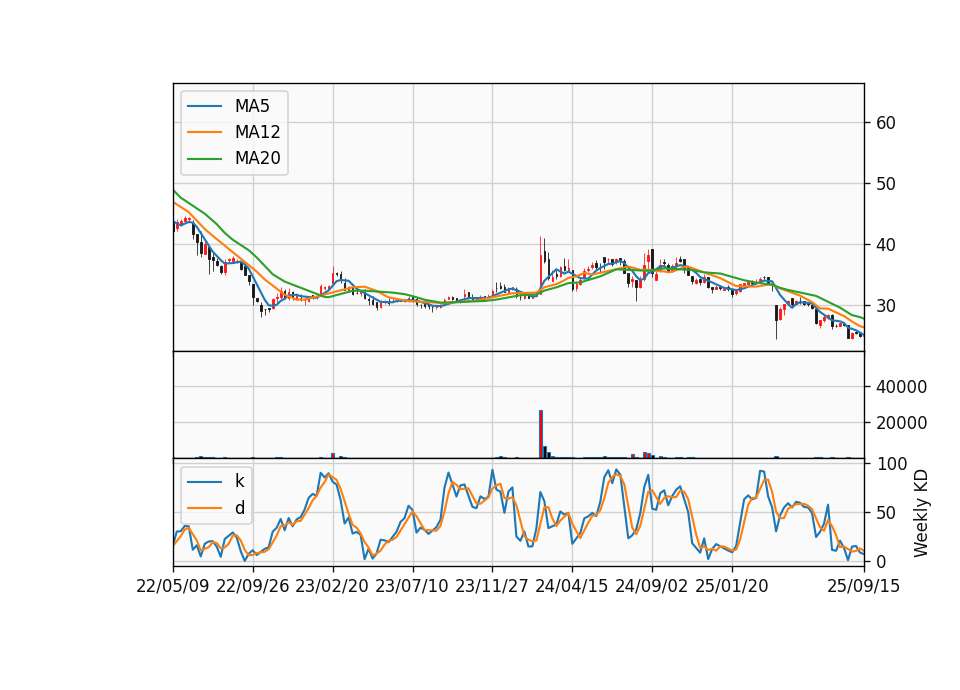This screenshot has height=690, width=960.
Task: Click the orange MA12 legend line sample
Action: pos(204,132)
